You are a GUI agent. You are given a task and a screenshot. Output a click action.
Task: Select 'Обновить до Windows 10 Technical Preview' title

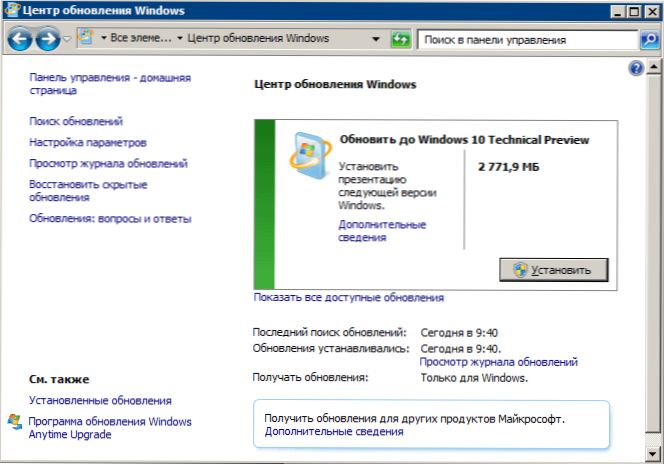pos(464,140)
